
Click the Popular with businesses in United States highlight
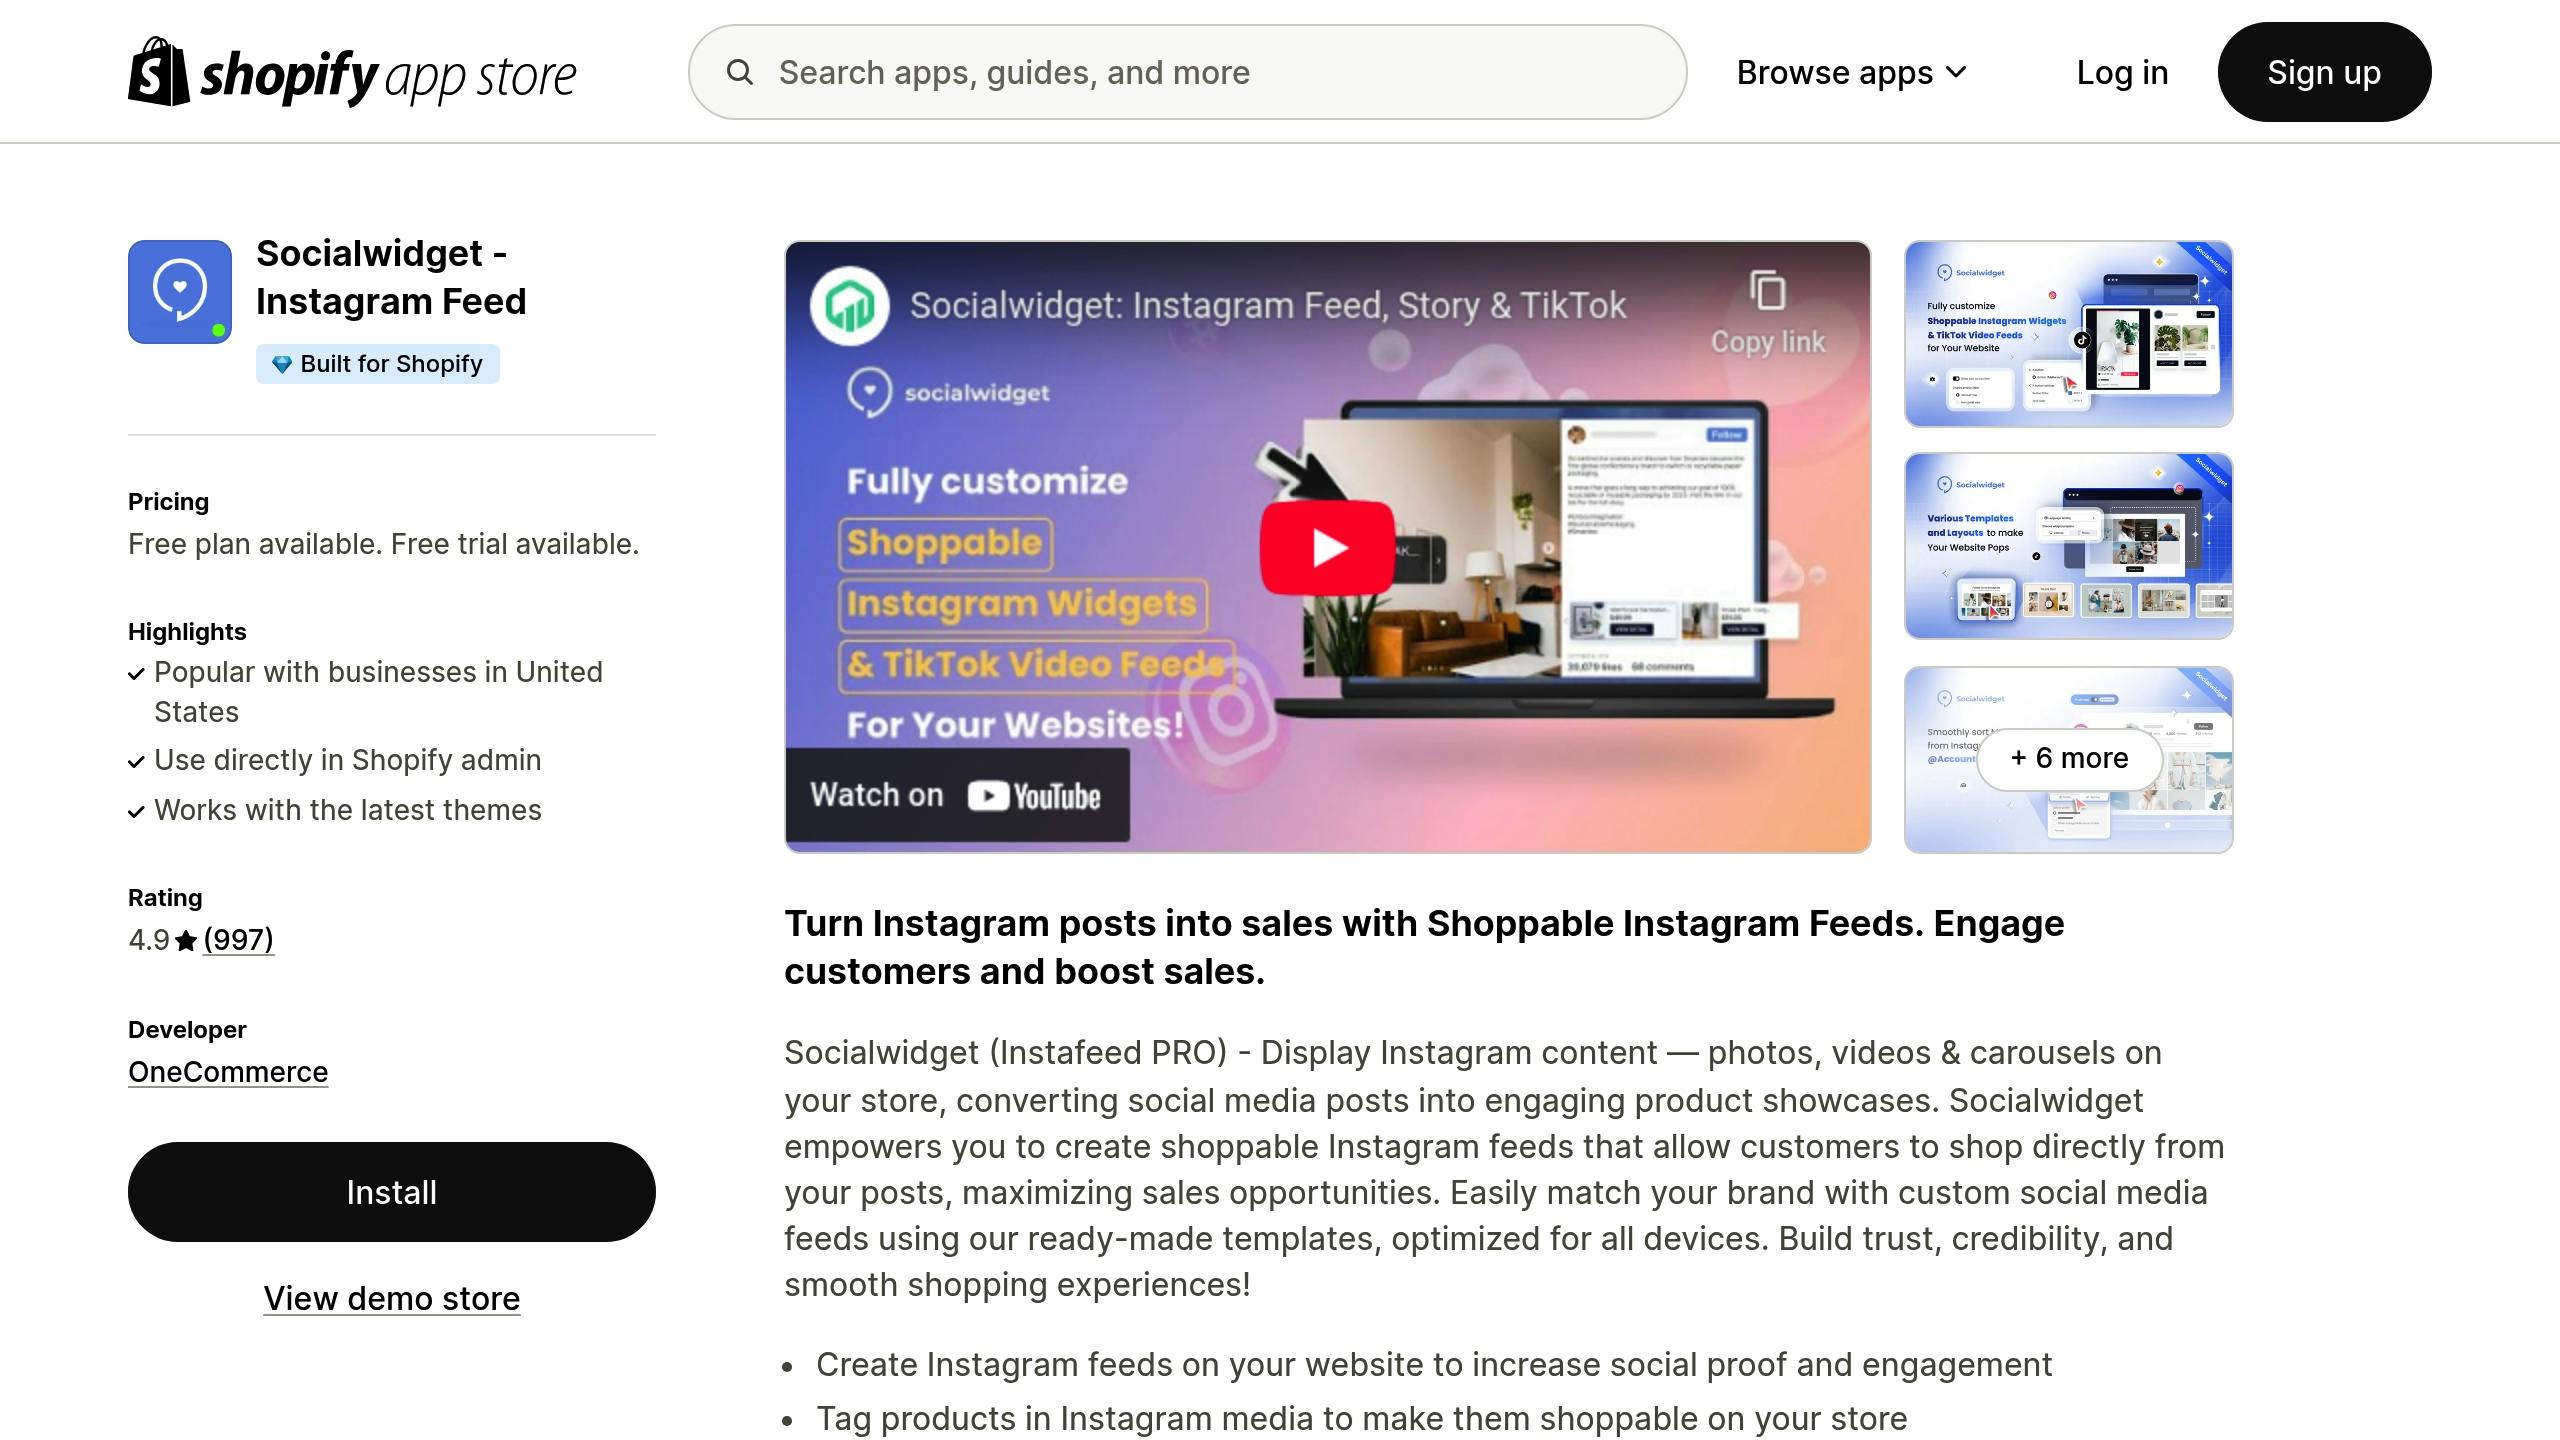(378, 692)
